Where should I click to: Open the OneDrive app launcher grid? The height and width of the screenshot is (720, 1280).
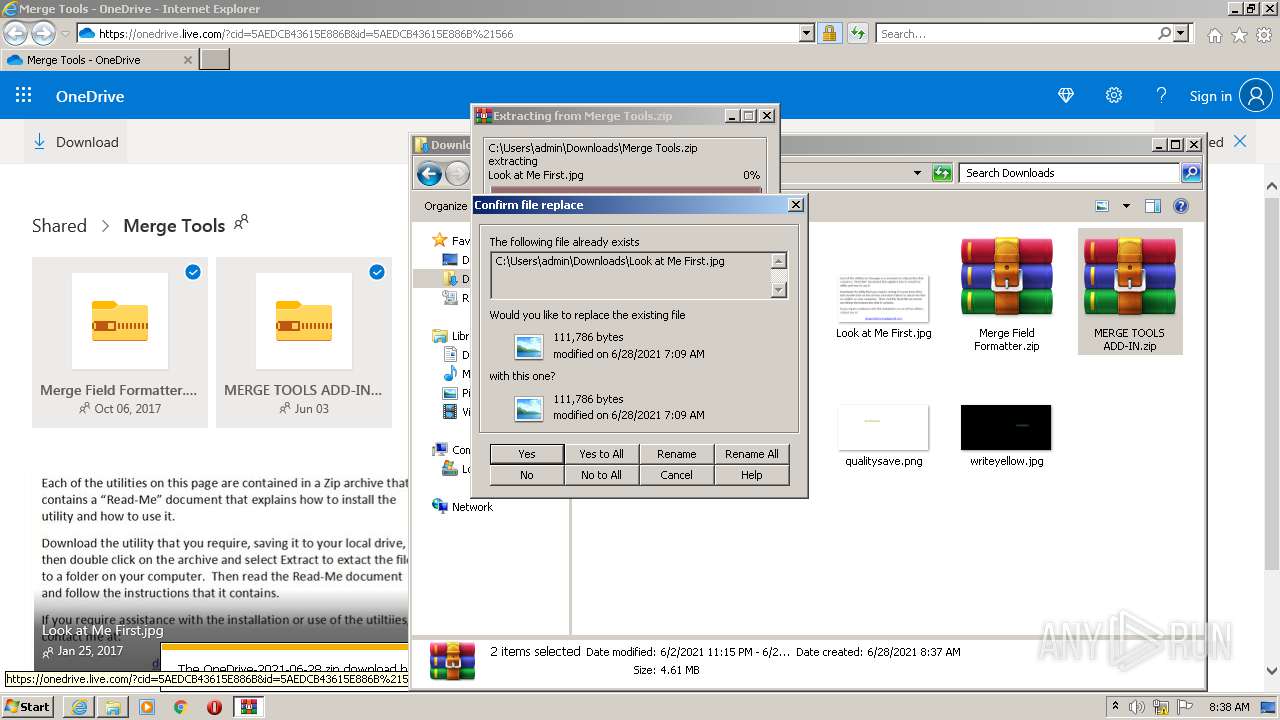click(x=24, y=96)
